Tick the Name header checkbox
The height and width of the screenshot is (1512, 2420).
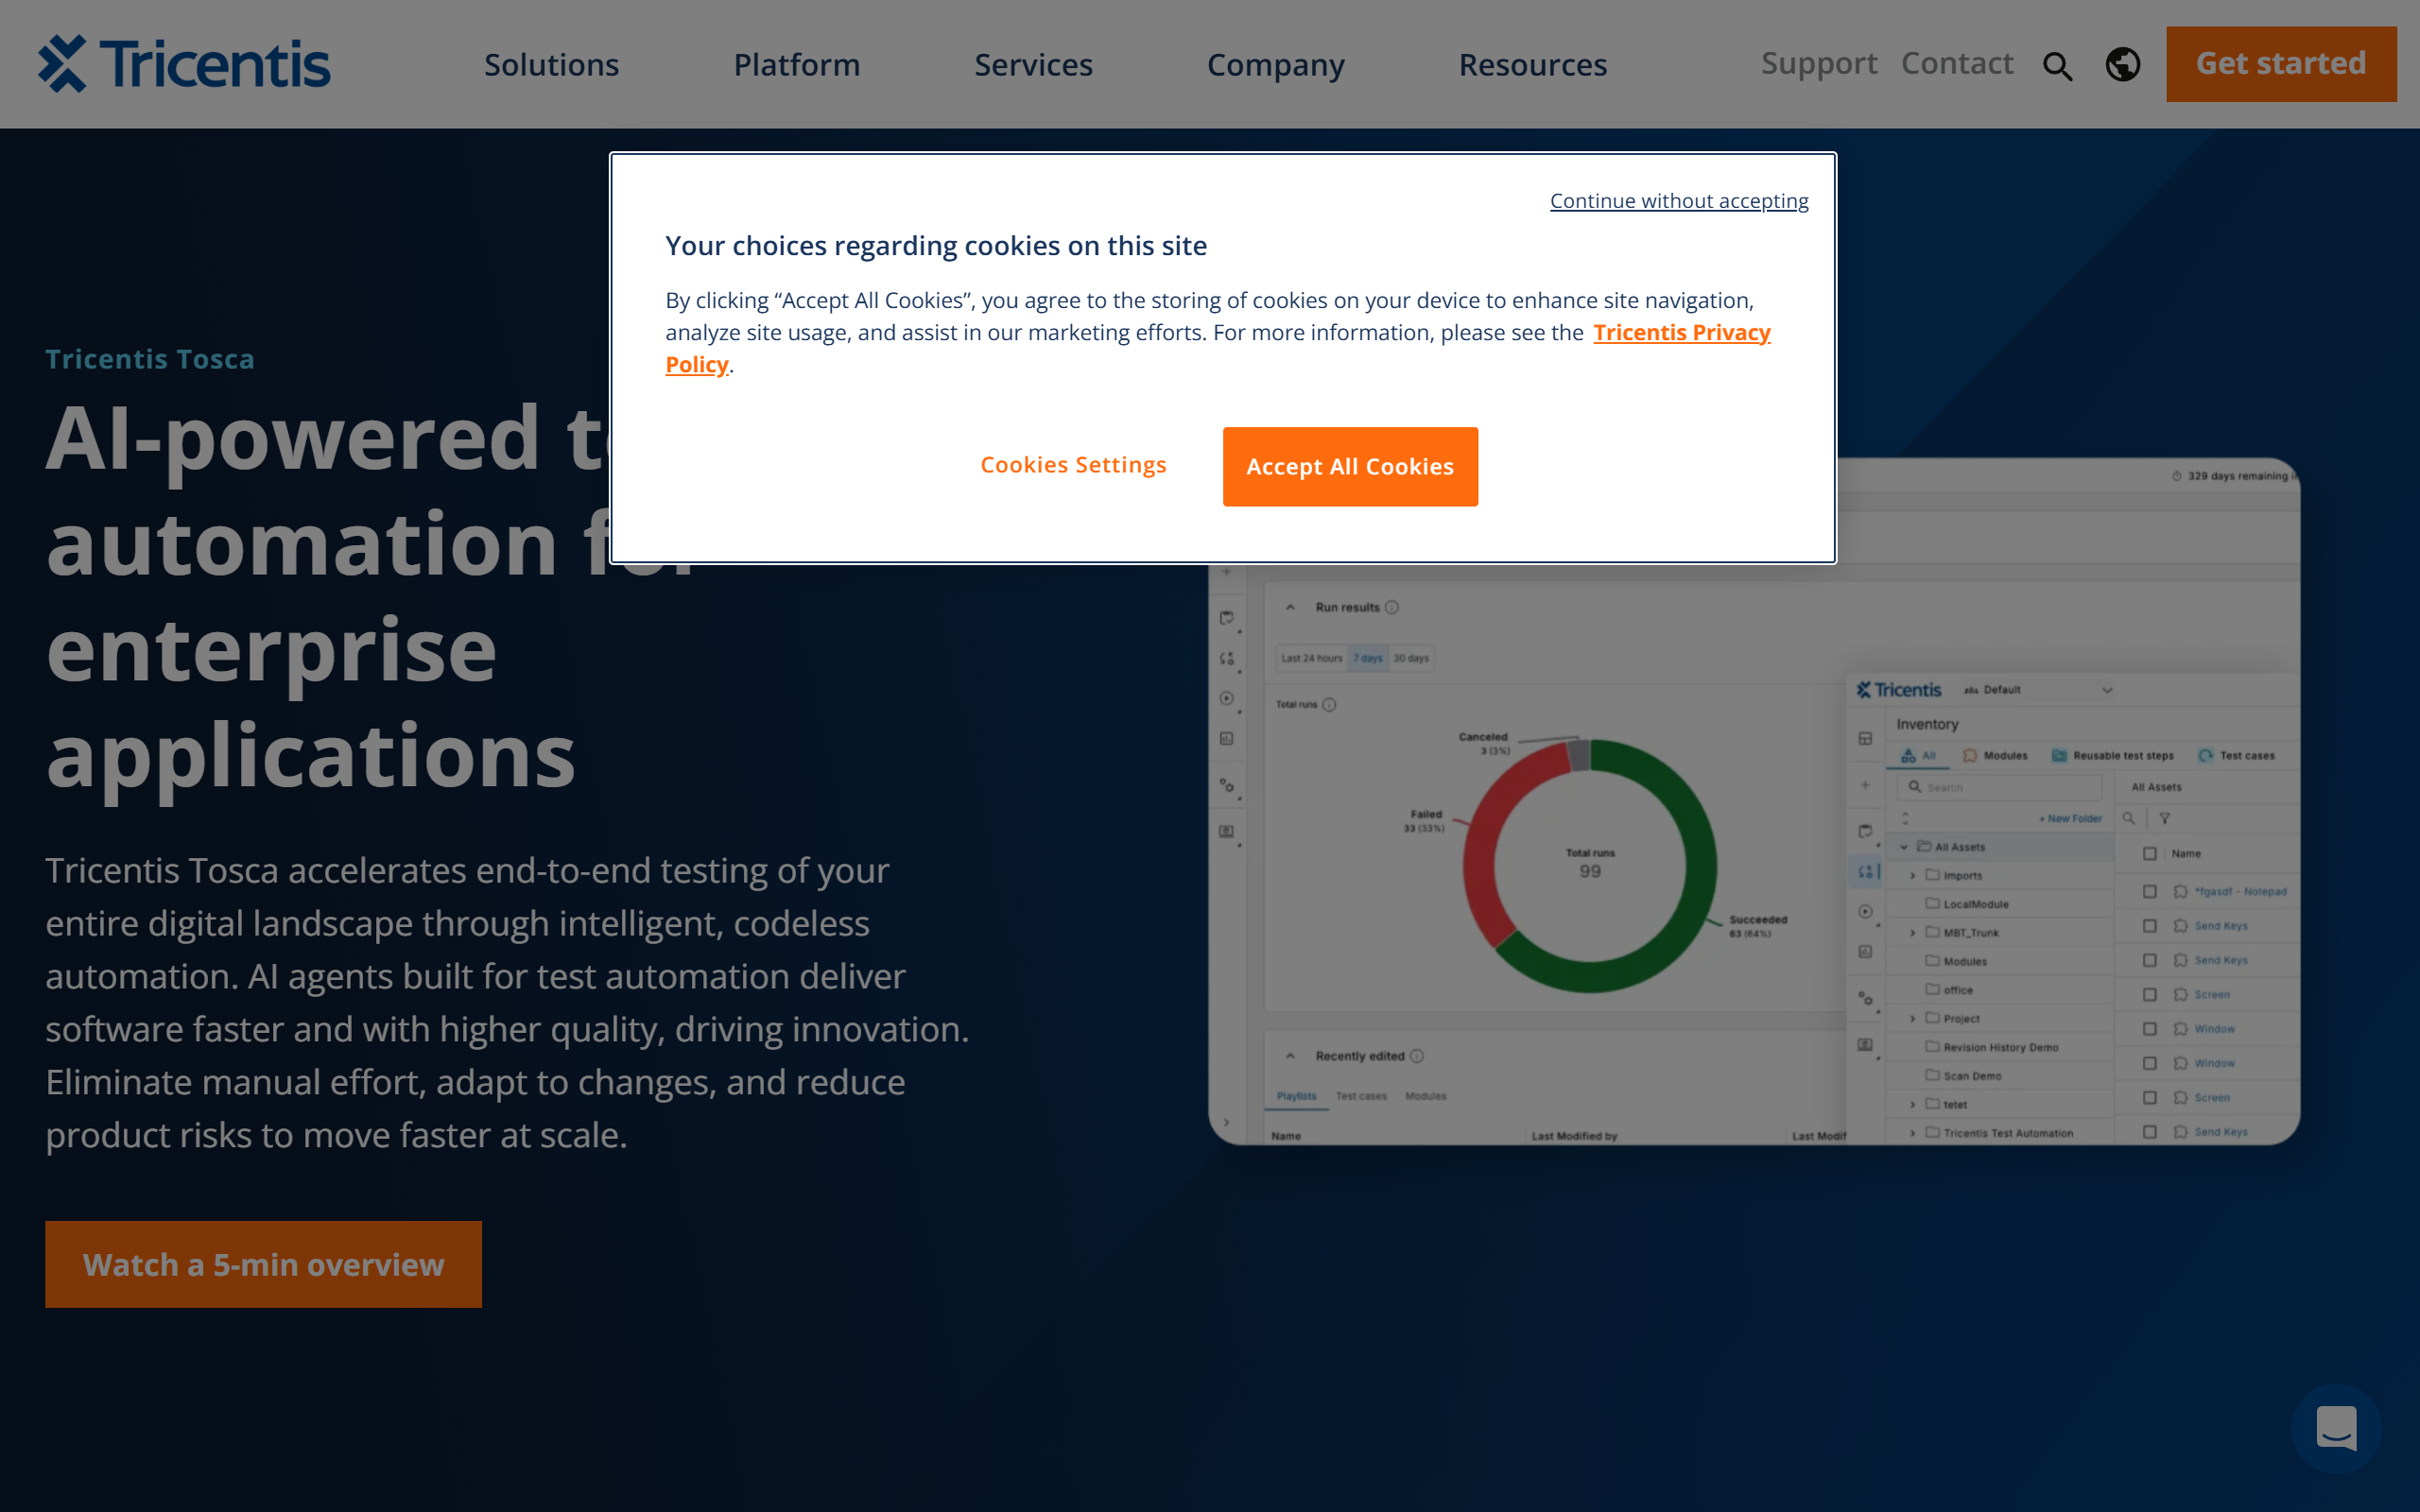pyautogui.click(x=2150, y=854)
